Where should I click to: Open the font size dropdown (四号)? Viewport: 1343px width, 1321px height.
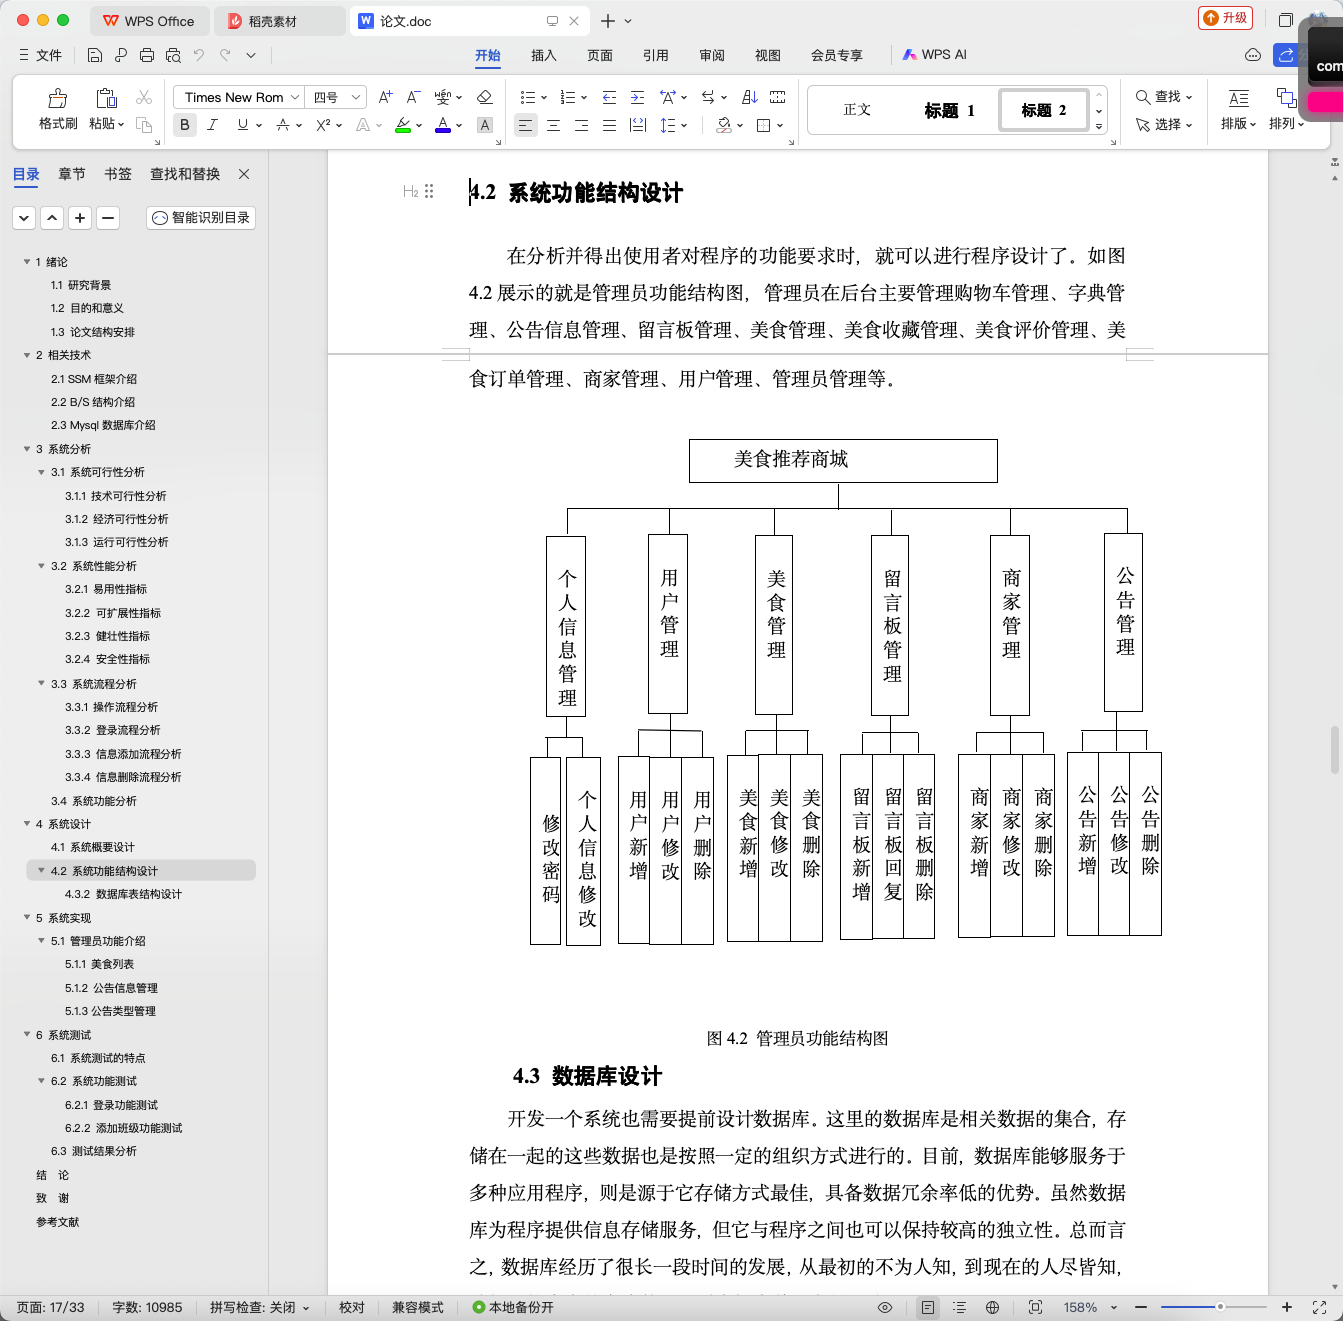tap(356, 97)
